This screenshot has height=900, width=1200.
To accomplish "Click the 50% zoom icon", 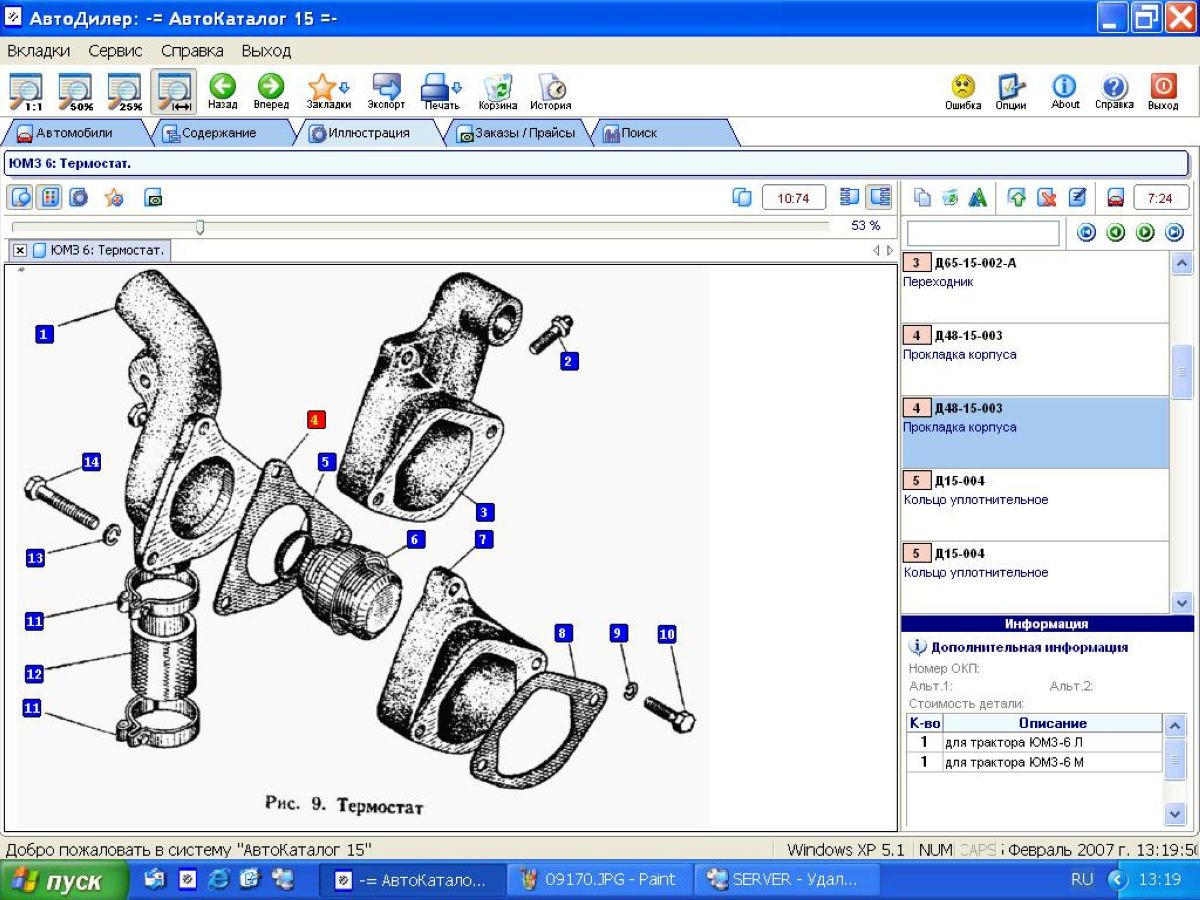I will click(x=75, y=91).
